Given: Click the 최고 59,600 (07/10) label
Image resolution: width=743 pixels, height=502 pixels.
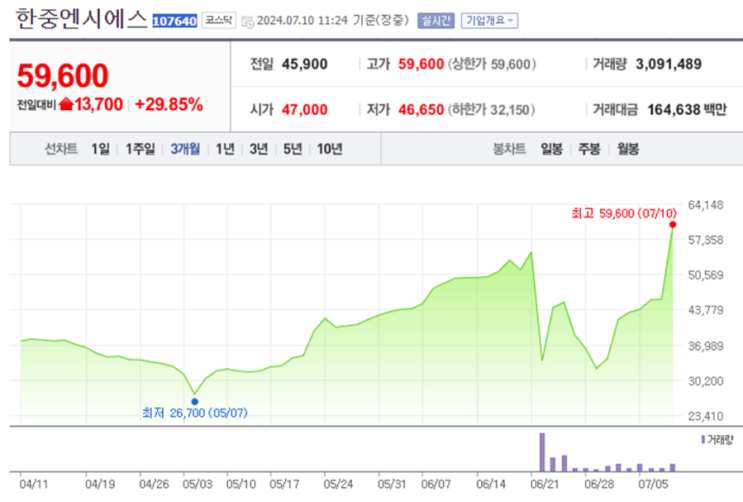Looking at the screenshot, I should [x=624, y=213].
